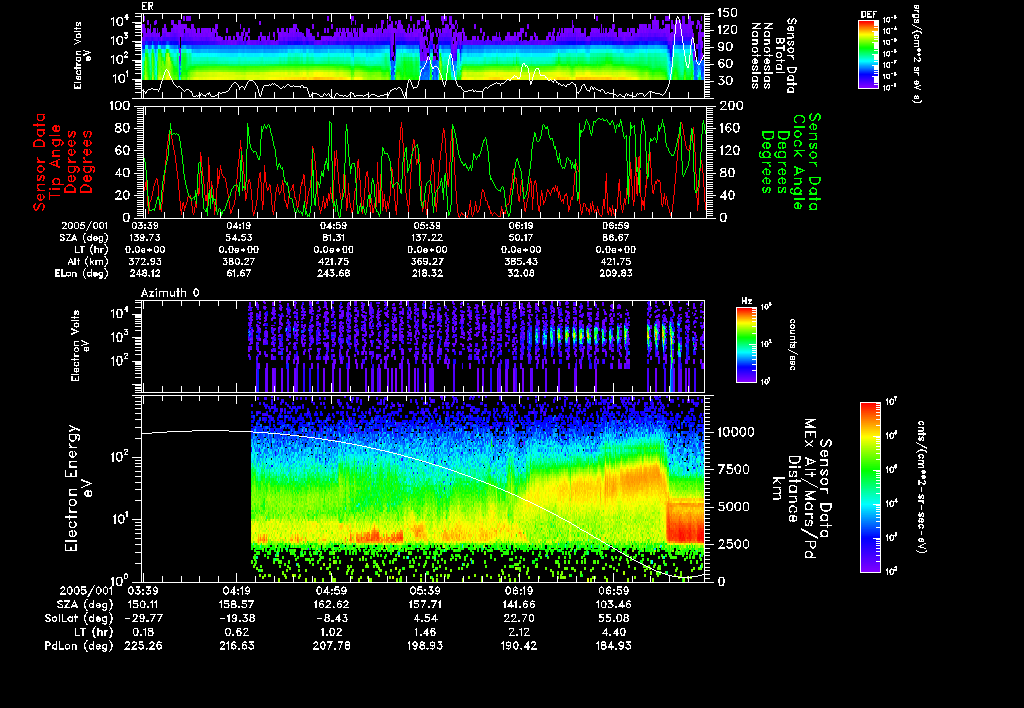Click the DEF color scale bar

[868, 54]
